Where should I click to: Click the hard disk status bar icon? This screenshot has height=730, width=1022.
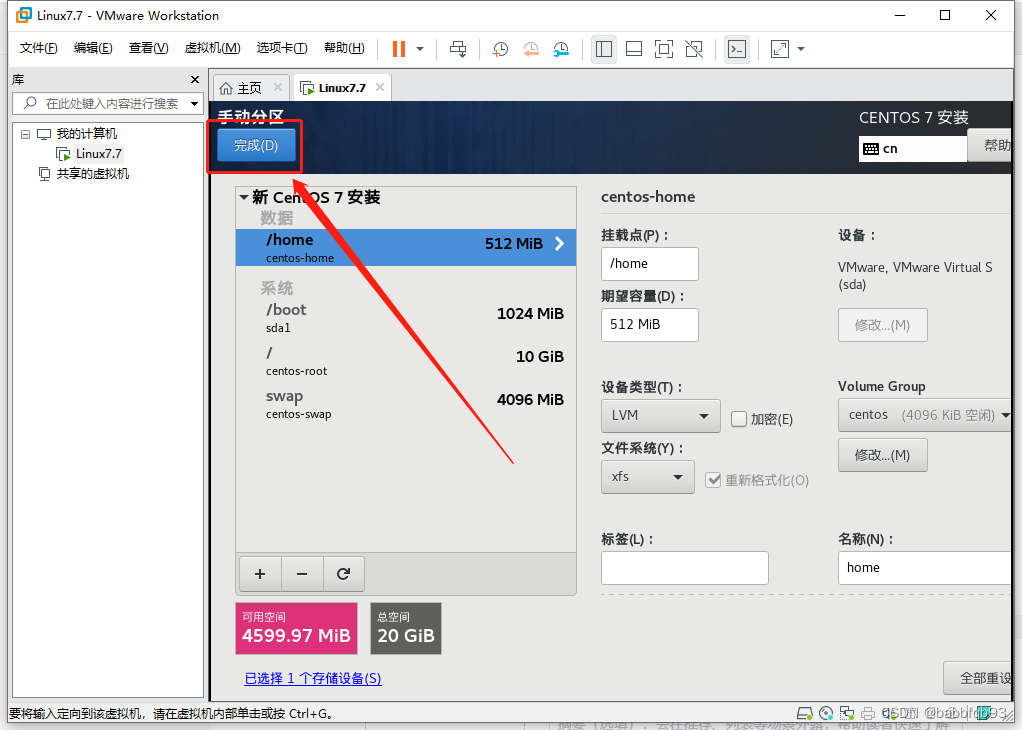coord(805,713)
